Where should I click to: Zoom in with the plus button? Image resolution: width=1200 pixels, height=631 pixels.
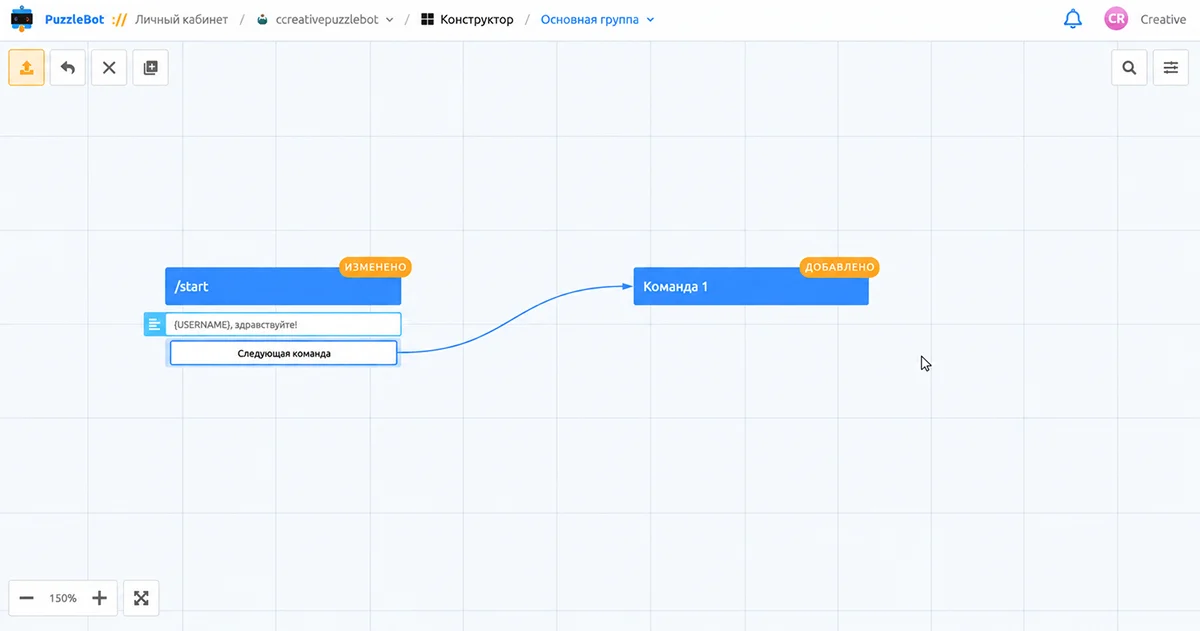(x=99, y=598)
